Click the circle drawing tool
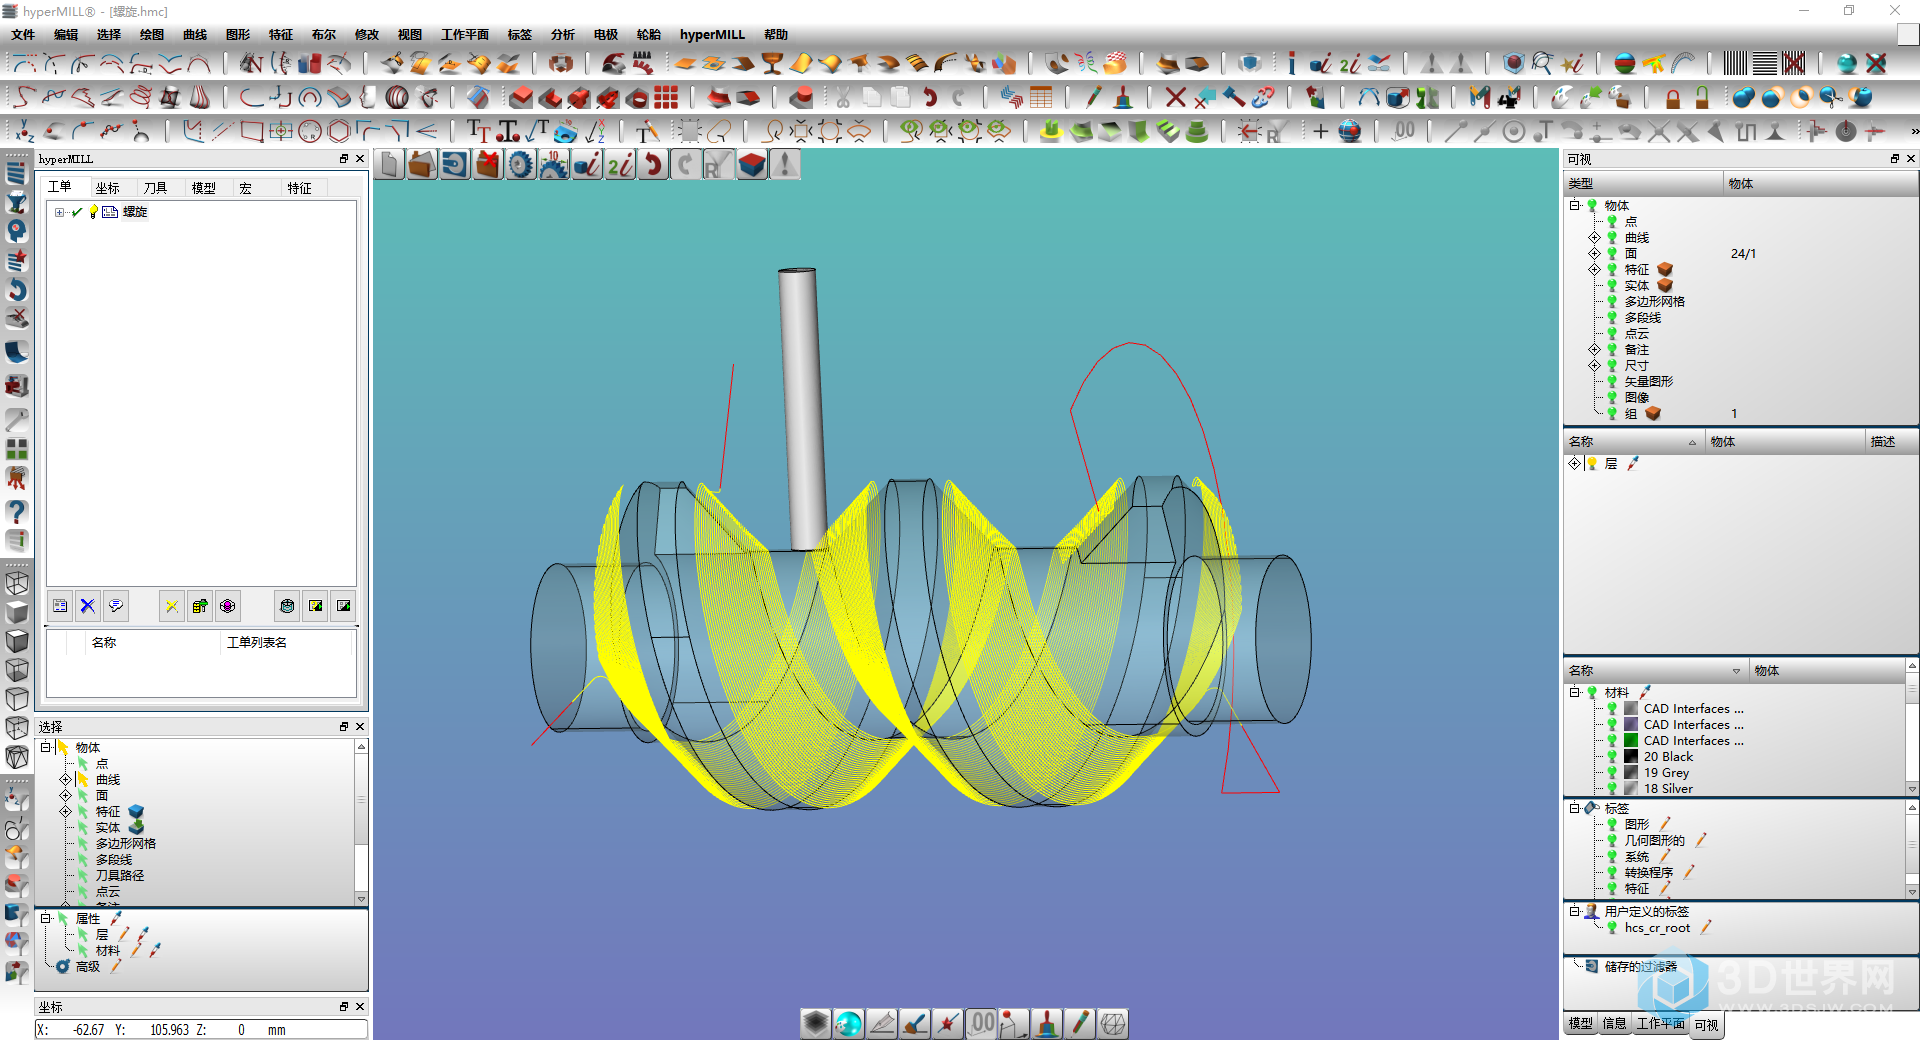This screenshot has width=1920, height=1040. click(x=310, y=131)
